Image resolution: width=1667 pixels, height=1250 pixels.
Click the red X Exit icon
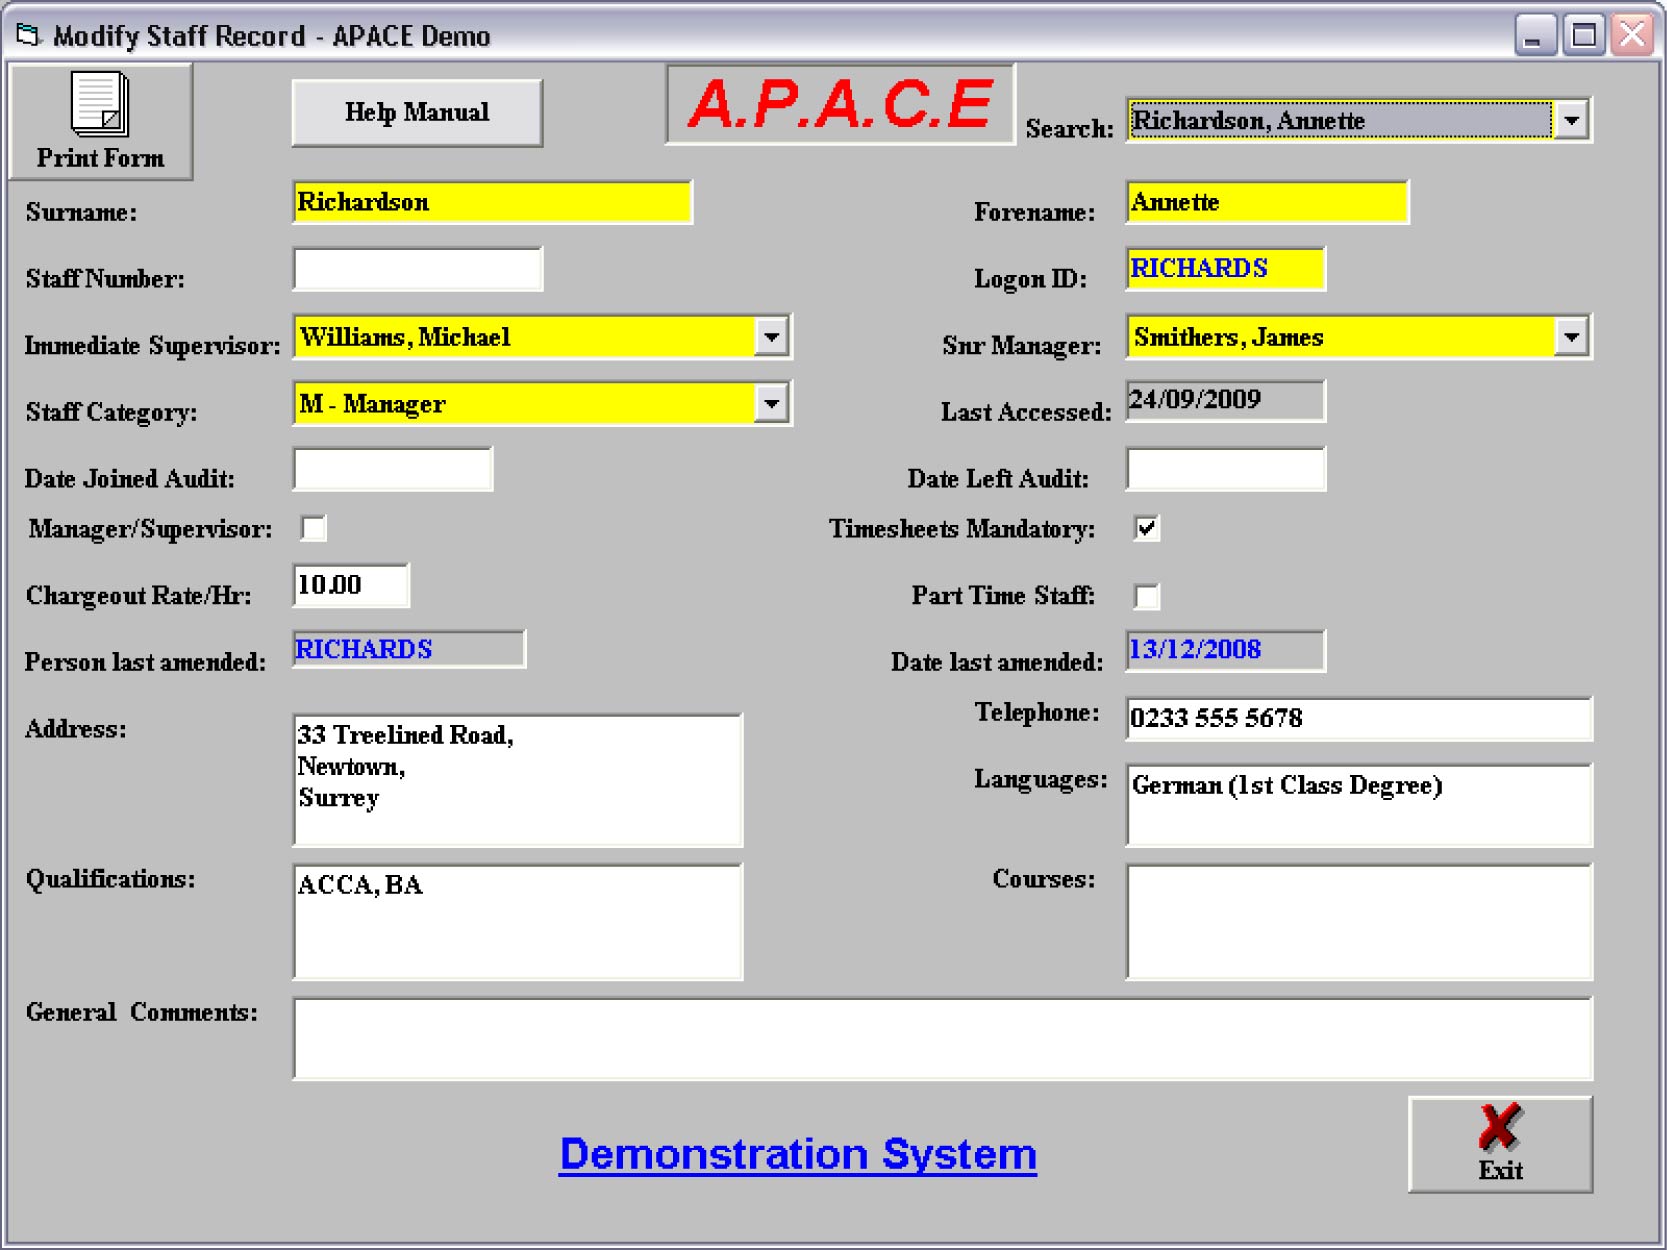1499,1128
